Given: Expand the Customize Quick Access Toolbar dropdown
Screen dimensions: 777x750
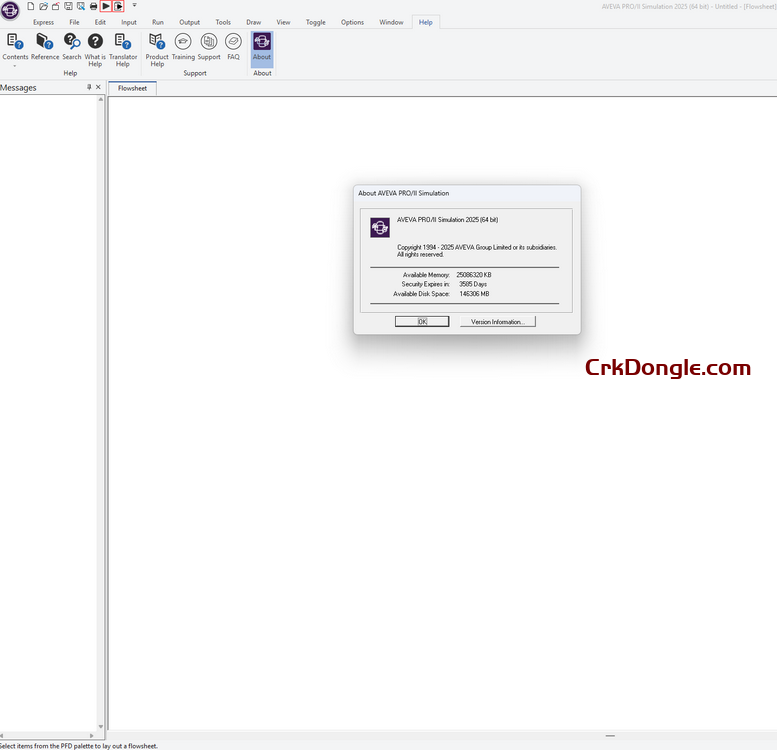Looking at the screenshot, I should coord(134,6).
